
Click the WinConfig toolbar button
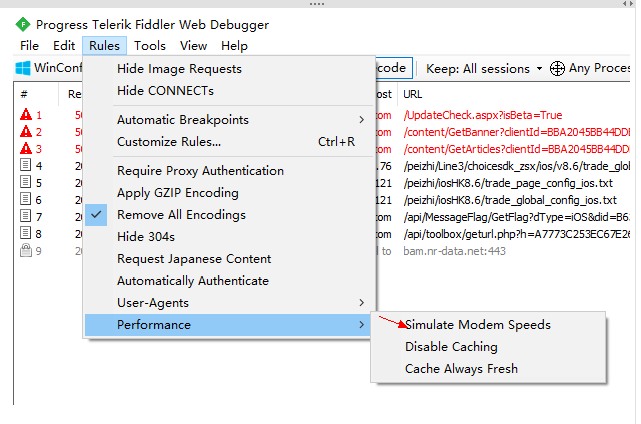click(x=49, y=68)
